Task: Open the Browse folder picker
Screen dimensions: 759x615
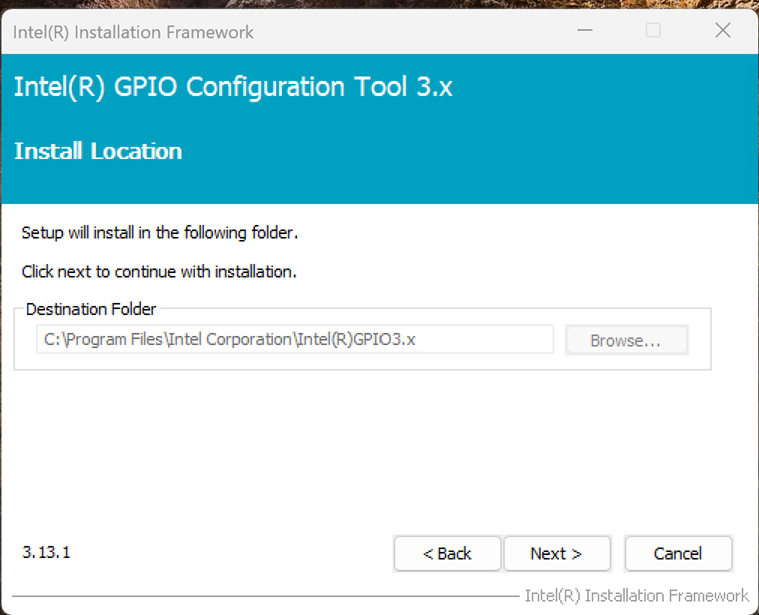Action: pyautogui.click(x=626, y=340)
